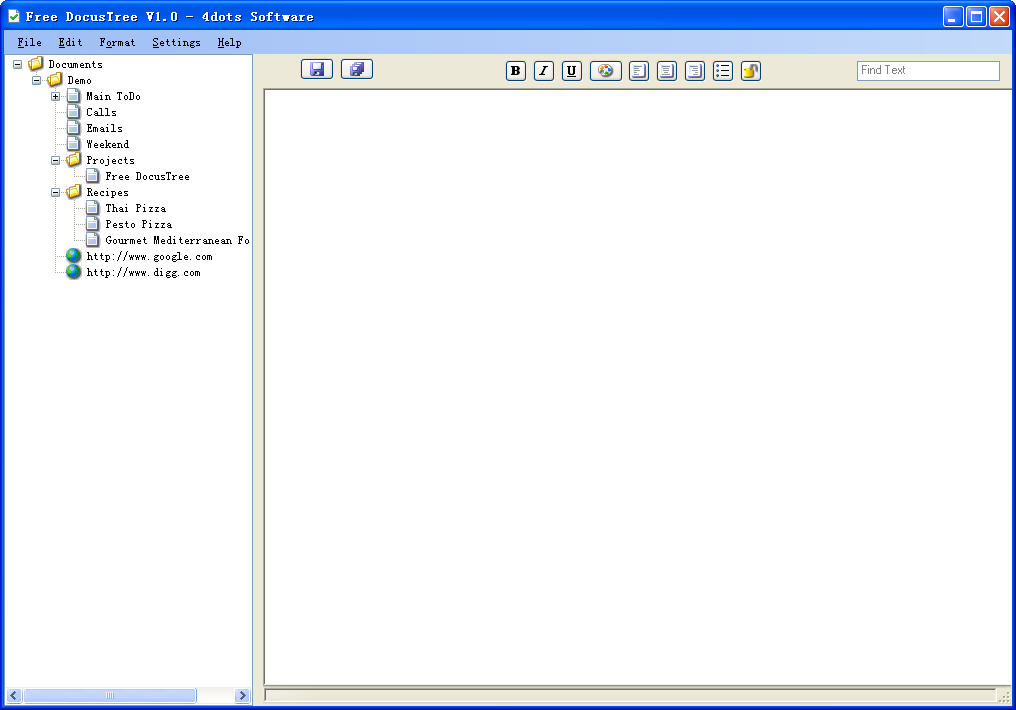This screenshot has width=1016, height=710.
Task: Click the Find Text search field
Action: click(928, 71)
